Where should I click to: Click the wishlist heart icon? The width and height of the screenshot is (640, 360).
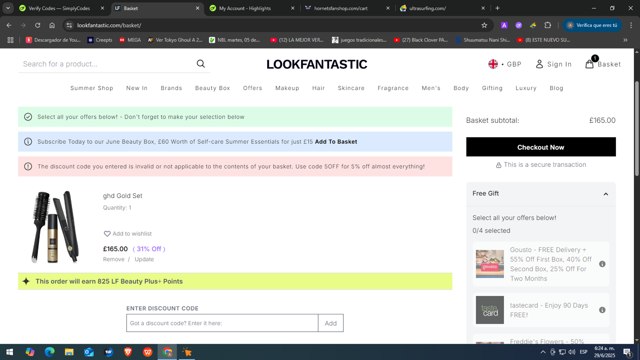point(107,233)
